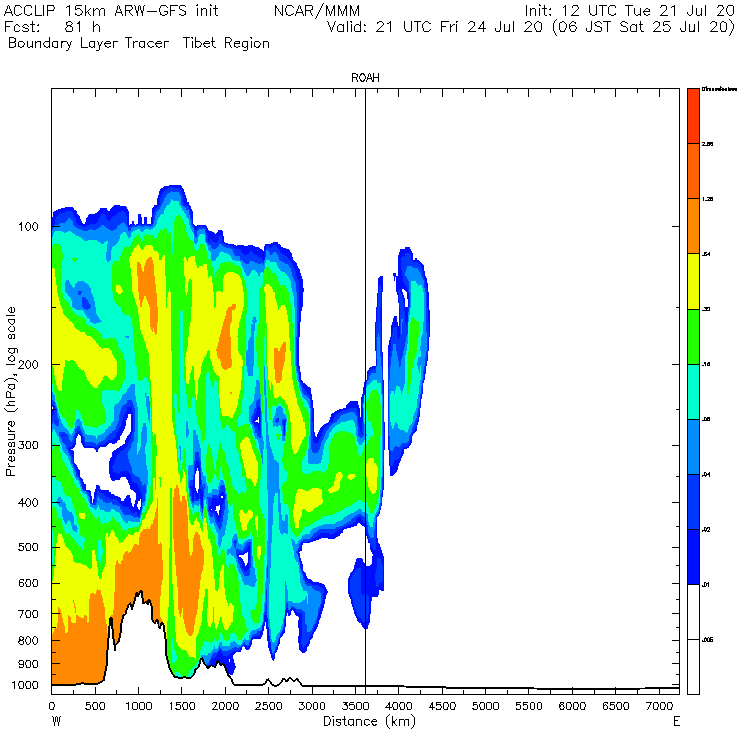Click the E label at axis end
Image resolution: width=740 pixels, height=740 pixels.
click(x=676, y=722)
